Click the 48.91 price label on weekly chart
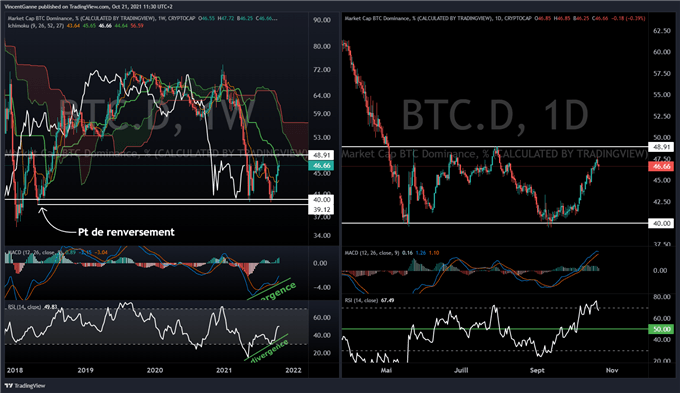The width and height of the screenshot is (680, 393). click(321, 155)
